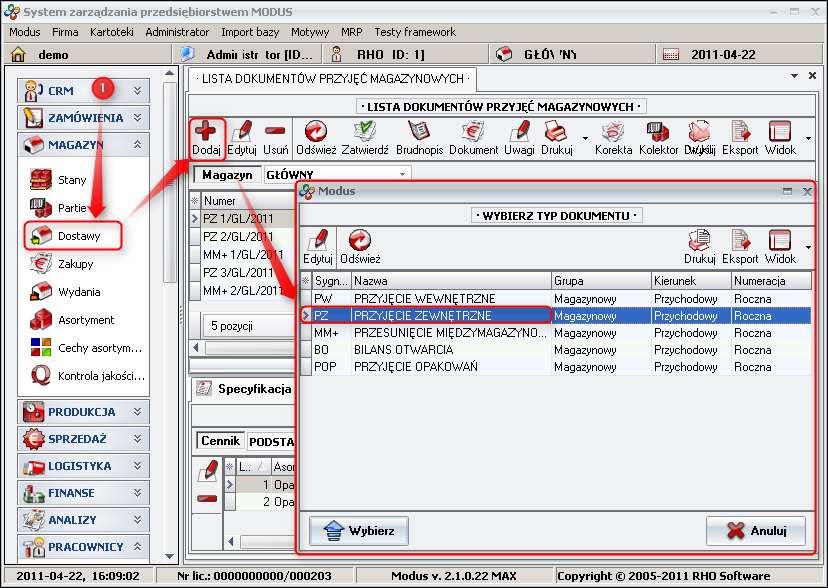Image resolution: width=828 pixels, height=588 pixels.
Task: Click Eksport icon in the dialog toolbar
Action: [x=740, y=246]
